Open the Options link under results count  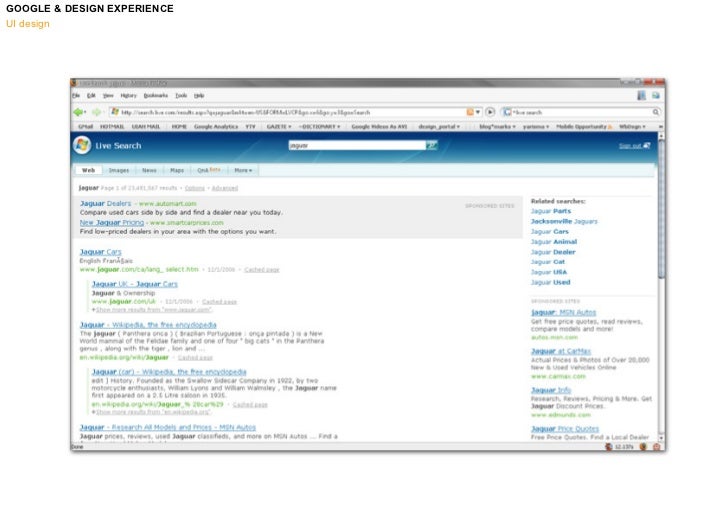195,188
